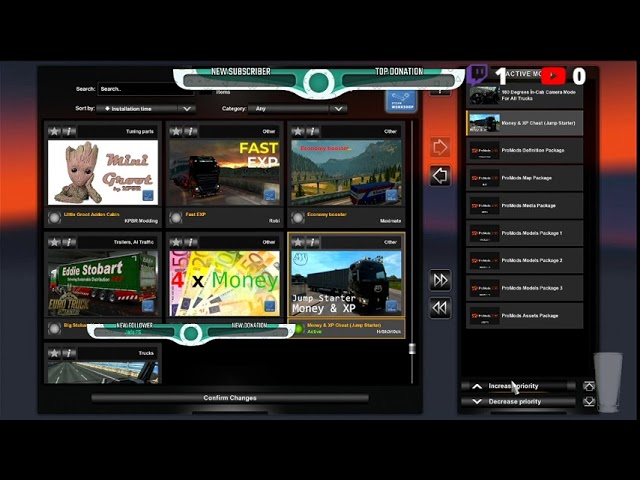Click into the Search mods field
This screenshot has height=480, width=640.
click(146, 89)
